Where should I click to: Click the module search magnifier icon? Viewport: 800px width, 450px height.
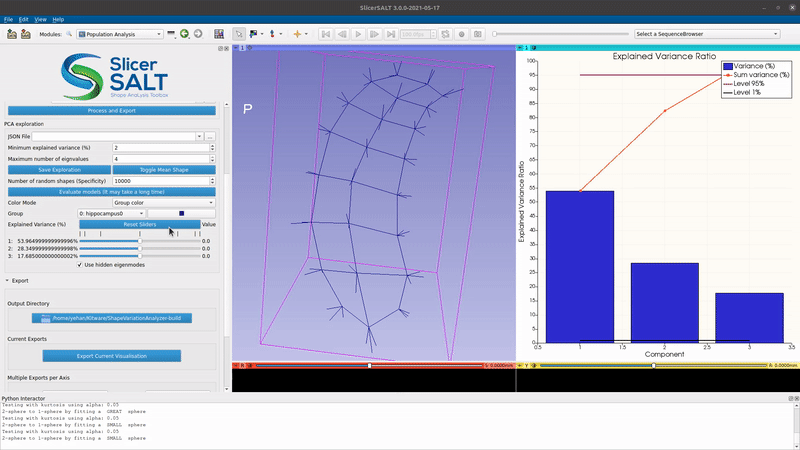[x=69, y=34]
